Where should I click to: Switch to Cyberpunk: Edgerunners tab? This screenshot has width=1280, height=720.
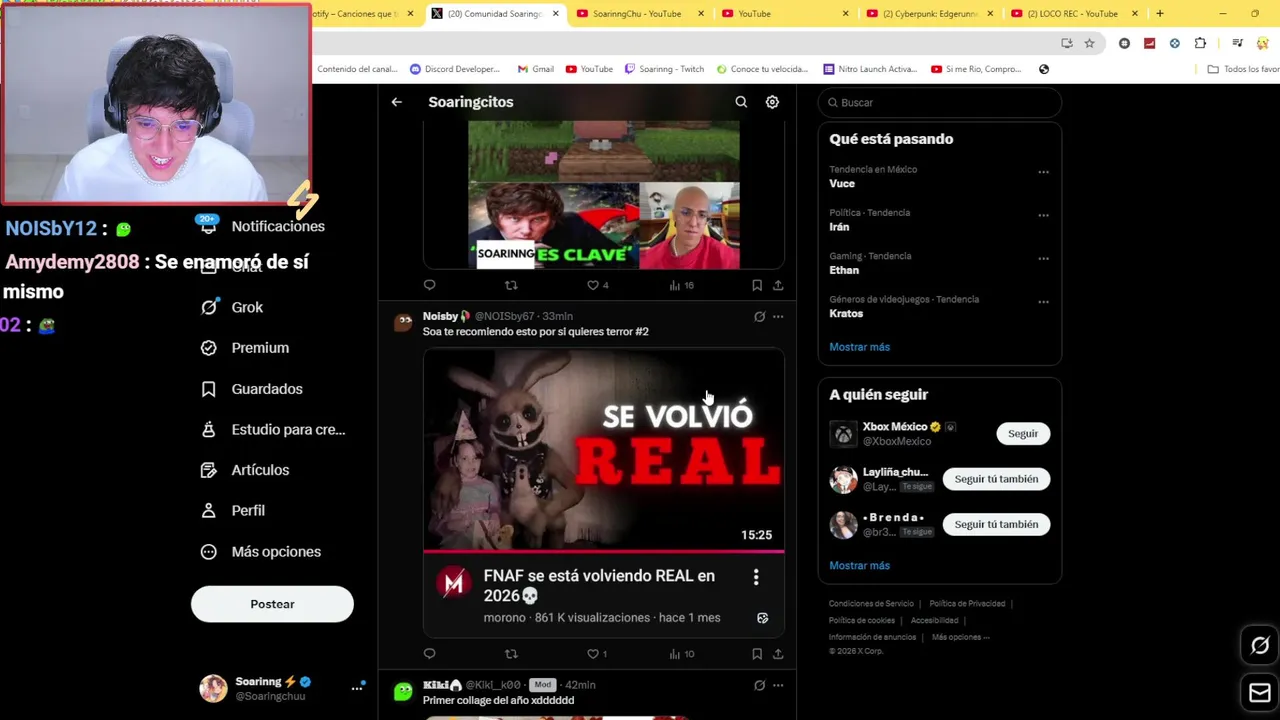[930, 14]
